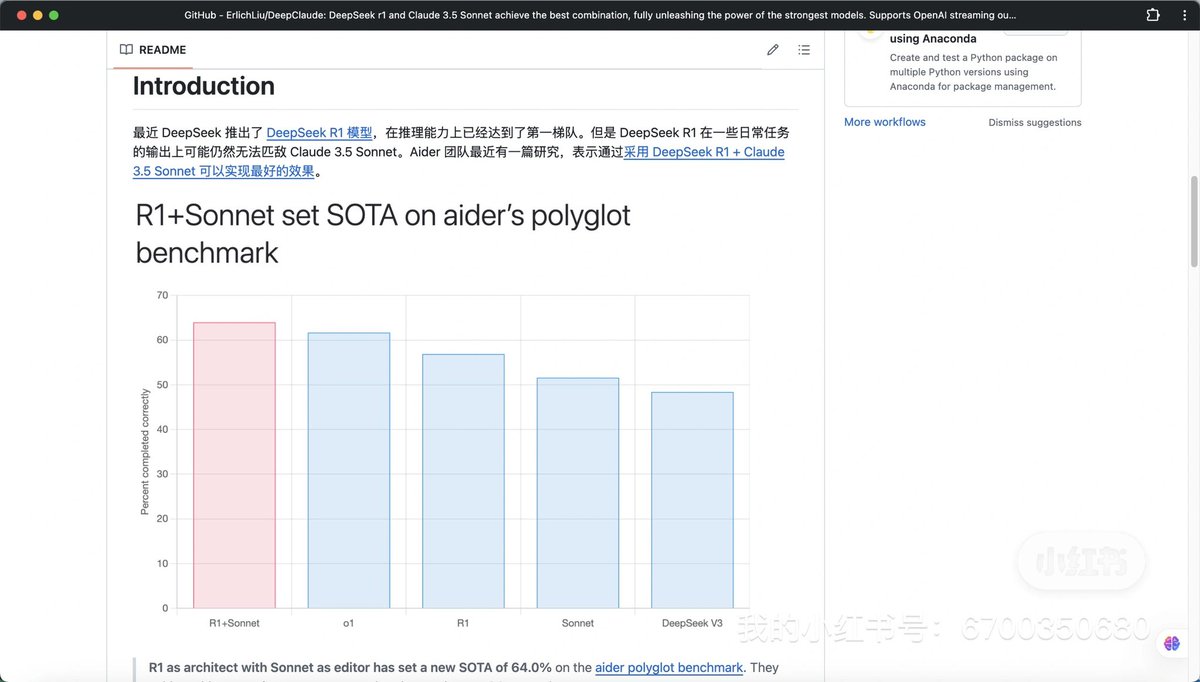Click the 'using Anaconda' workflow title
This screenshot has height=682, width=1200.
pyautogui.click(x=933, y=39)
